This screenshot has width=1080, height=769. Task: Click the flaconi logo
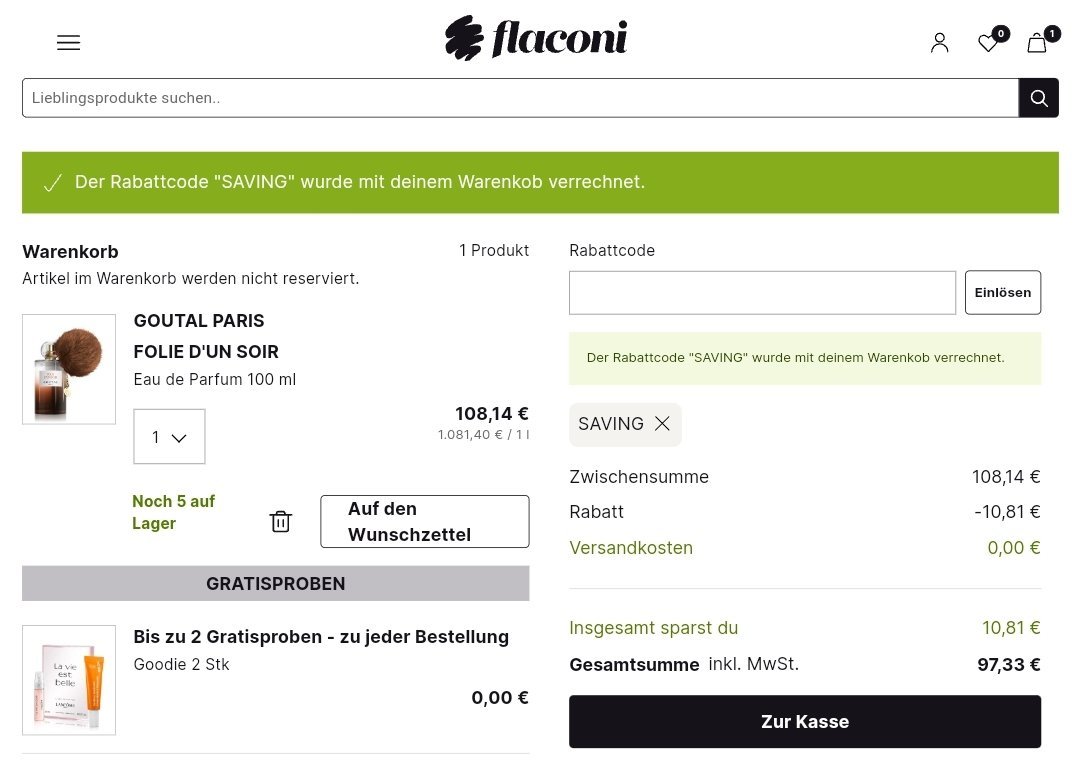(536, 38)
